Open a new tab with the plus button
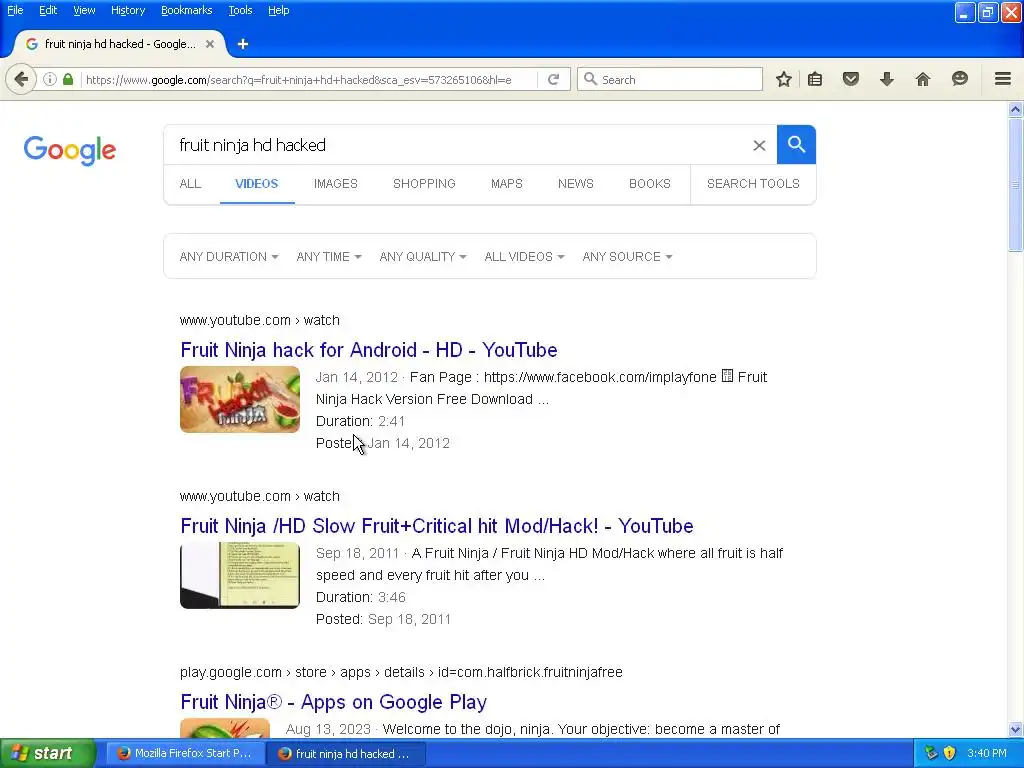Image resolution: width=1024 pixels, height=768 pixels. pos(243,44)
